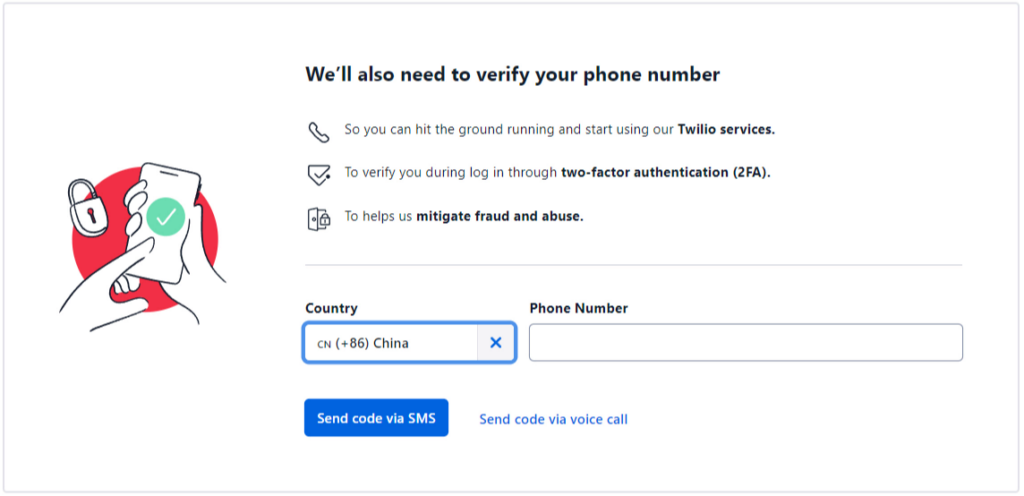Choose Send code via voice call
The height and width of the screenshot is (496, 1024).
(553, 419)
